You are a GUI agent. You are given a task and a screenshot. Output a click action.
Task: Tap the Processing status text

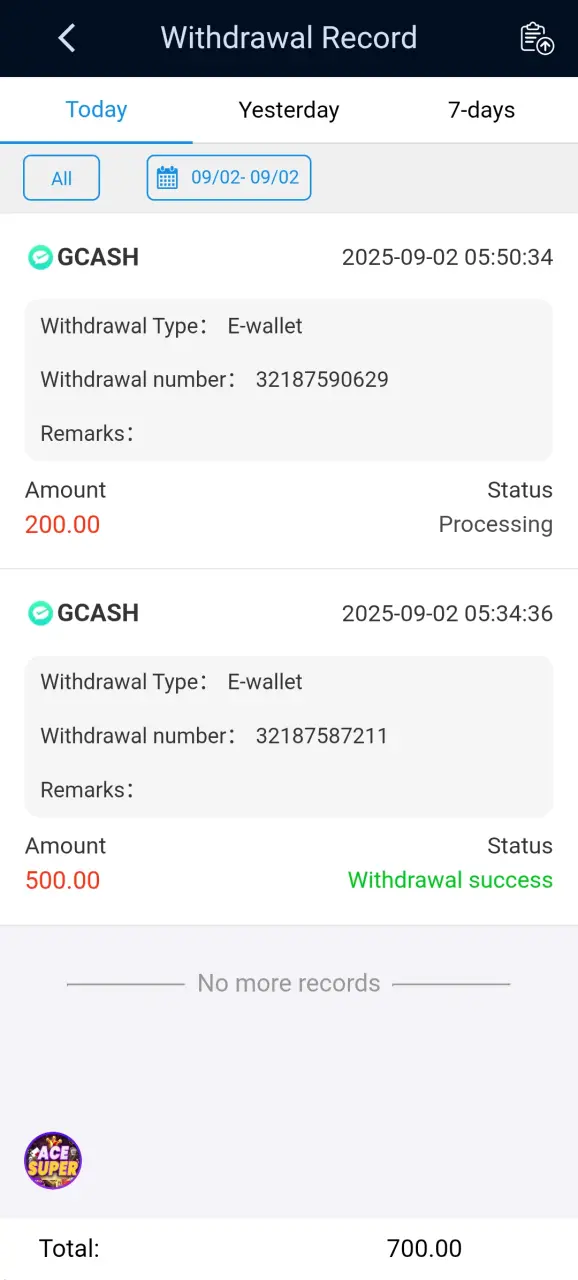click(496, 524)
